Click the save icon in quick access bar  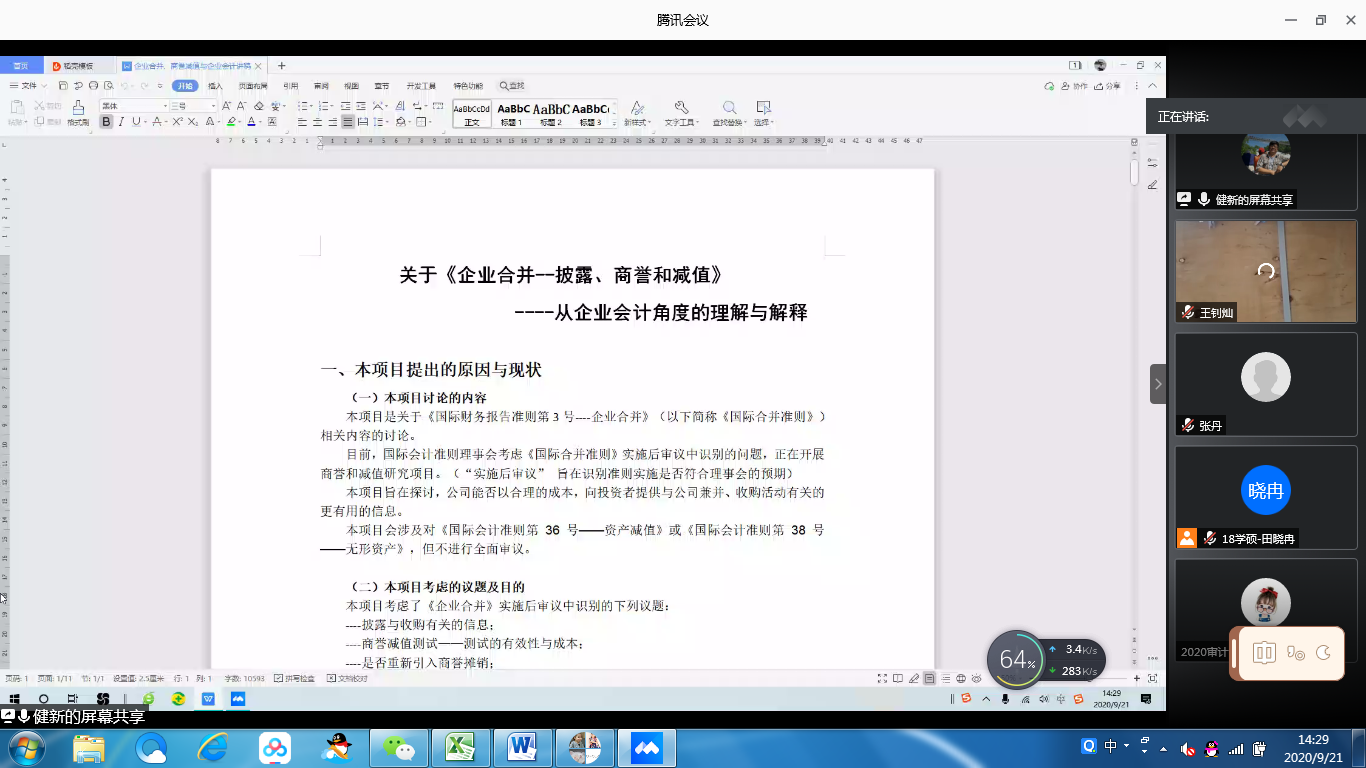[65, 86]
